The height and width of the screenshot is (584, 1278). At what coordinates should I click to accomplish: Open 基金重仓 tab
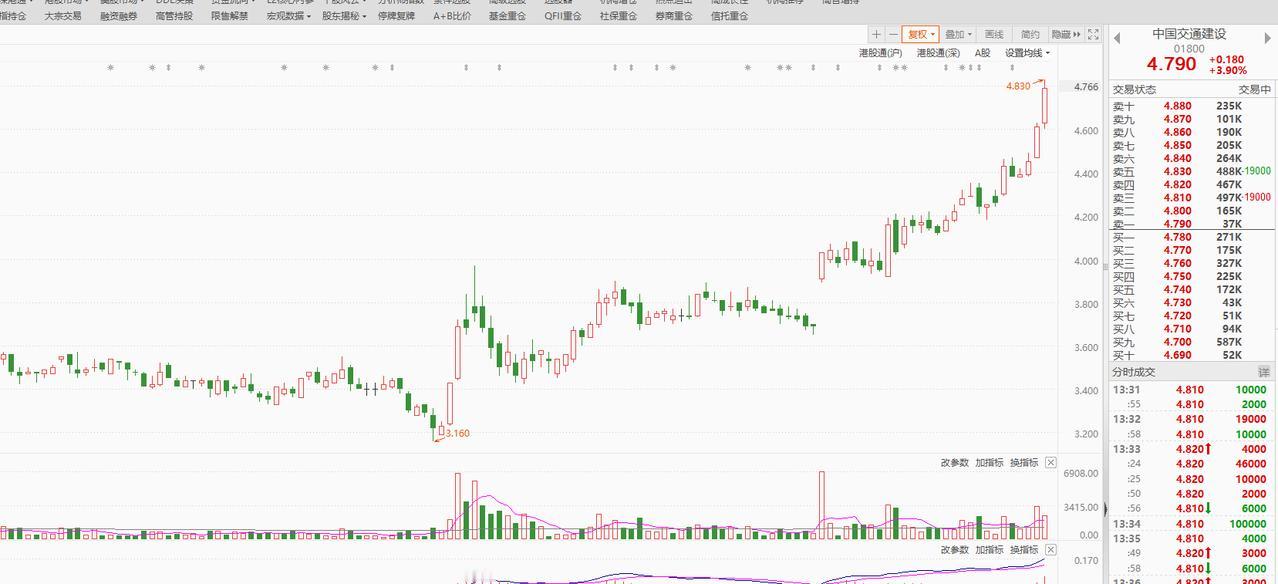click(507, 16)
